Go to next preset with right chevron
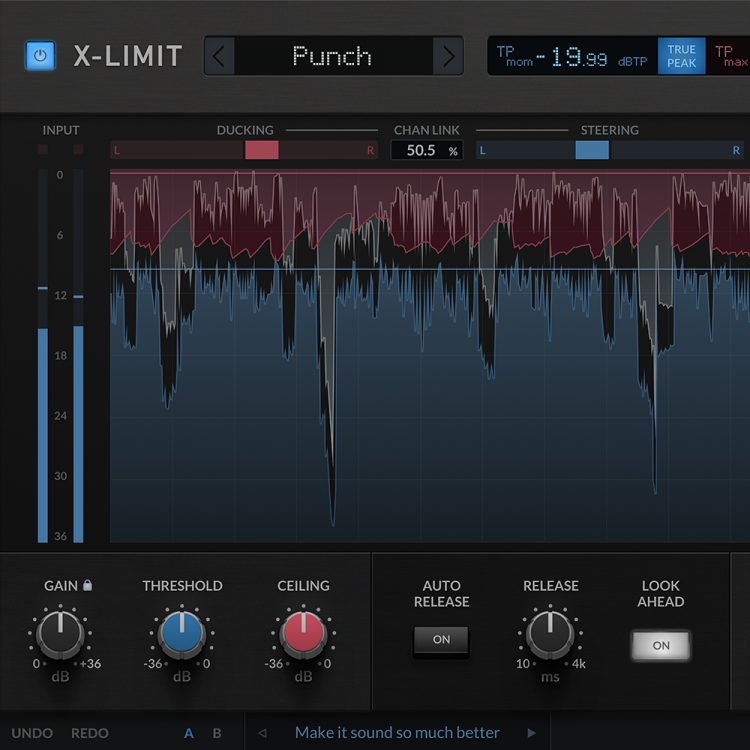 click(448, 56)
